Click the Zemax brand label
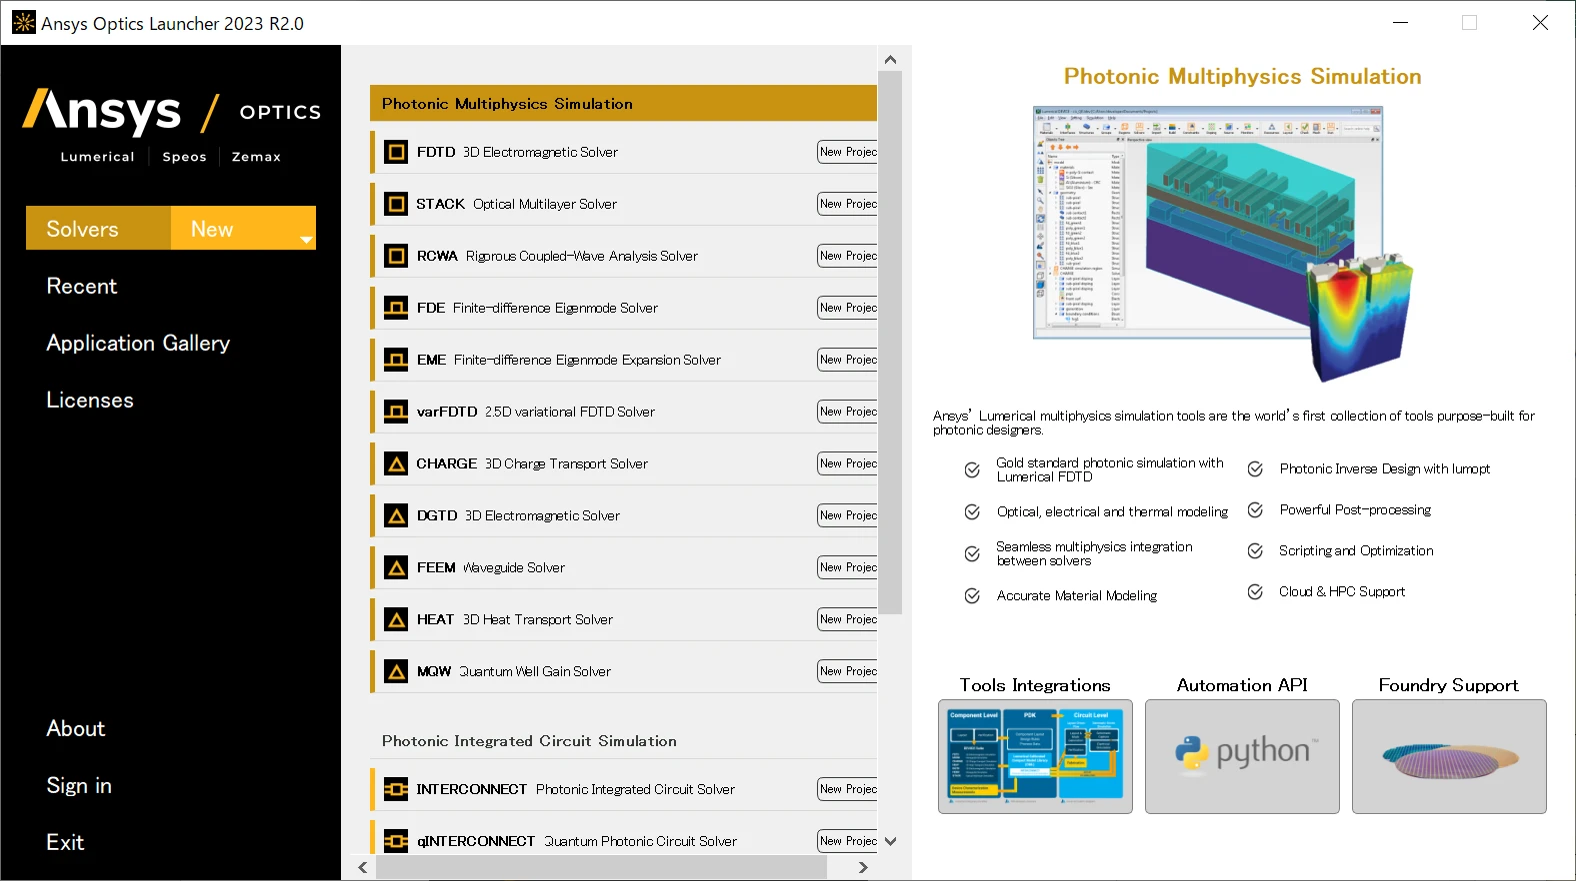 (x=257, y=157)
